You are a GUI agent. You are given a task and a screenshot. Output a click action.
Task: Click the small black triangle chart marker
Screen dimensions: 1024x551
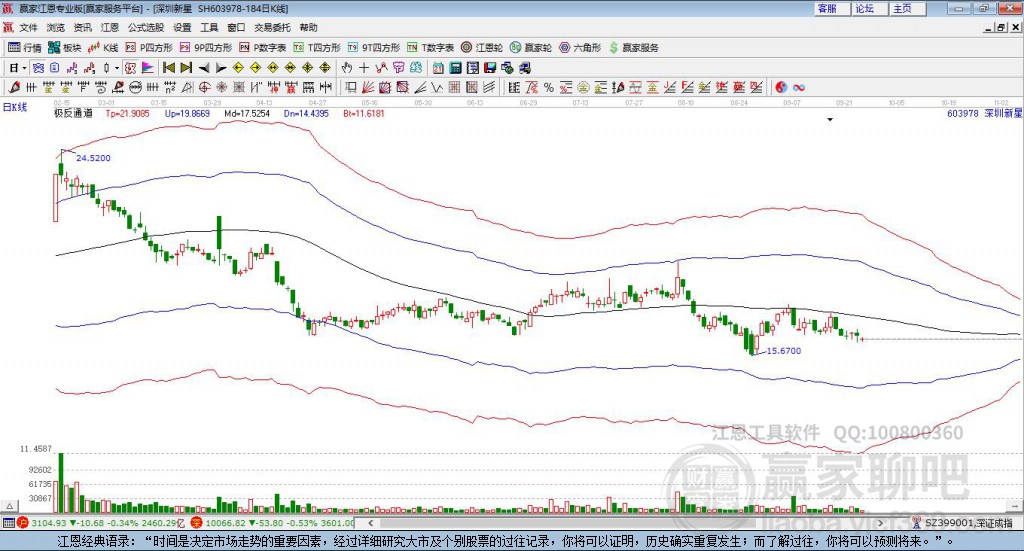tap(830, 119)
